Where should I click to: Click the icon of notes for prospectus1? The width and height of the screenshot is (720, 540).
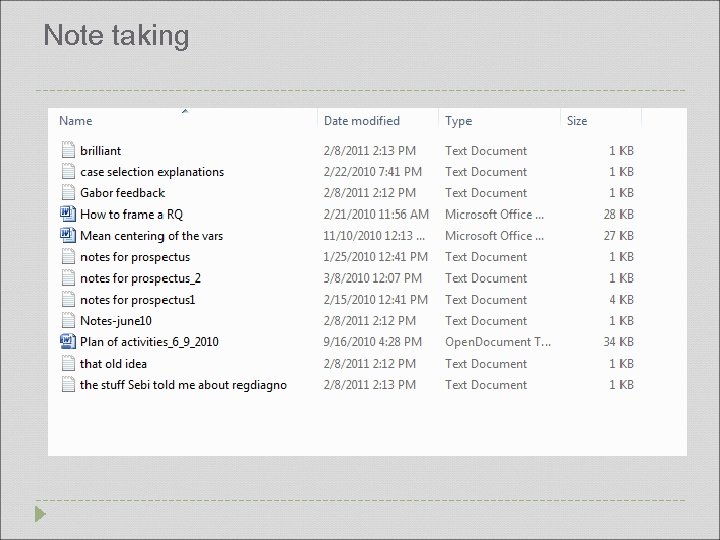(x=68, y=299)
